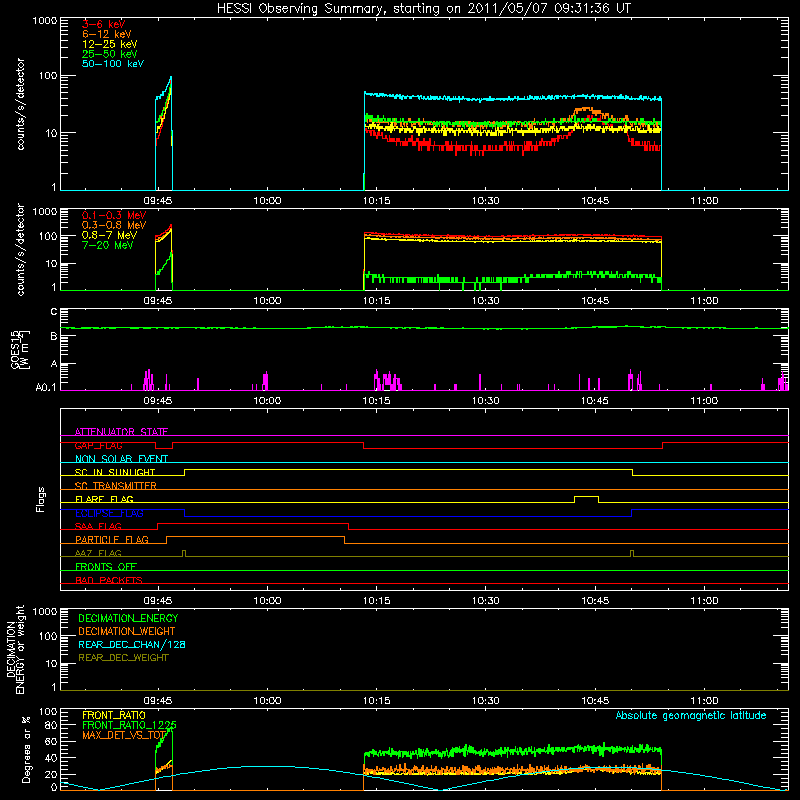The width and height of the screenshot is (800, 800).
Task: Click the 0.8-7 MeV legend entry
Action: (x=109, y=235)
